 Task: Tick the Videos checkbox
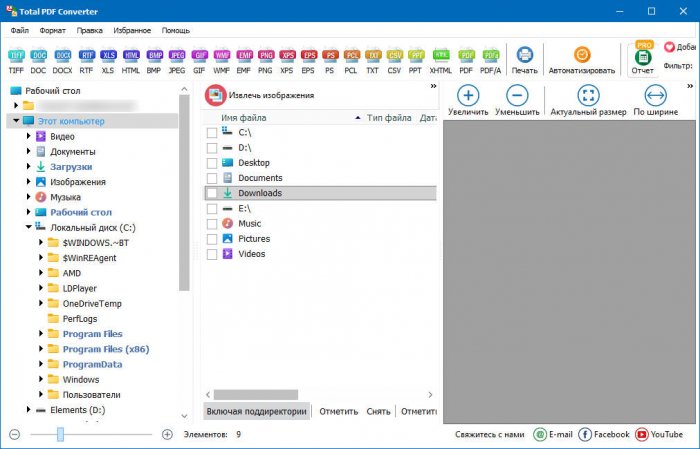point(212,254)
